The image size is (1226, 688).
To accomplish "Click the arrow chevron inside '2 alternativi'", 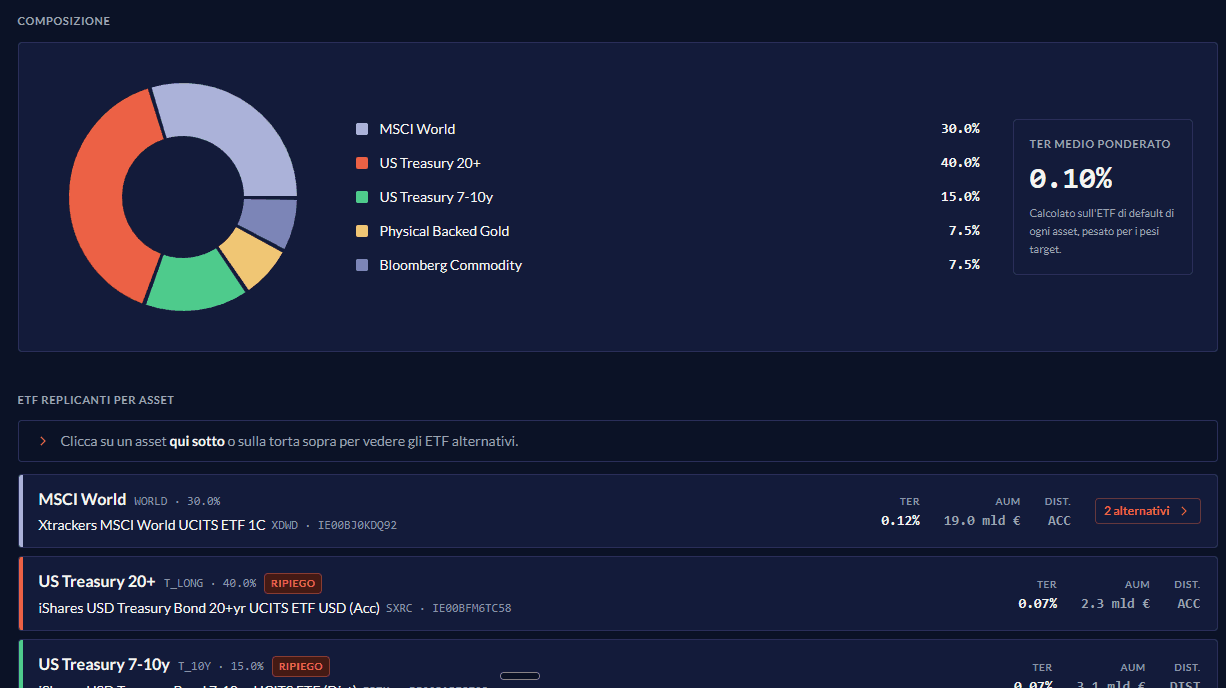I will tap(1184, 511).
